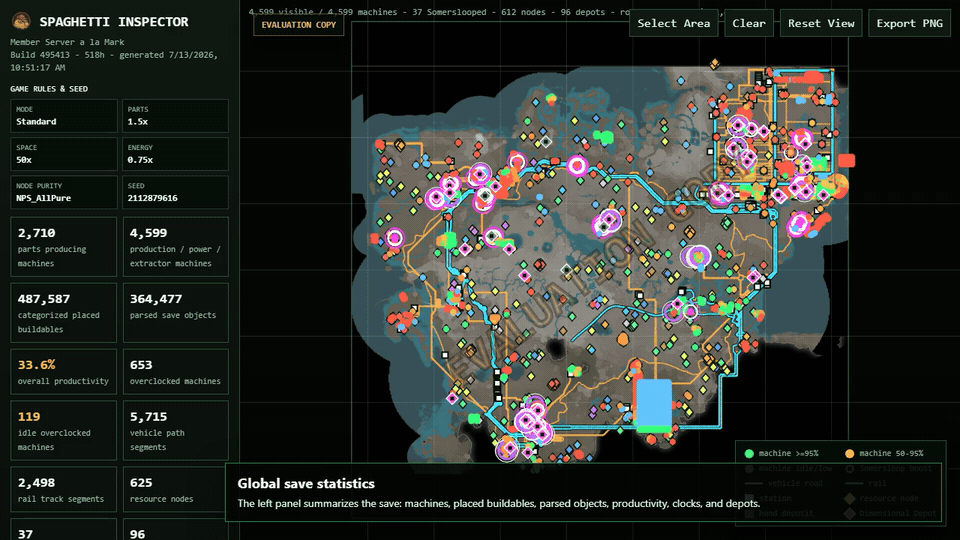Click the Reset View button

tap(821, 23)
